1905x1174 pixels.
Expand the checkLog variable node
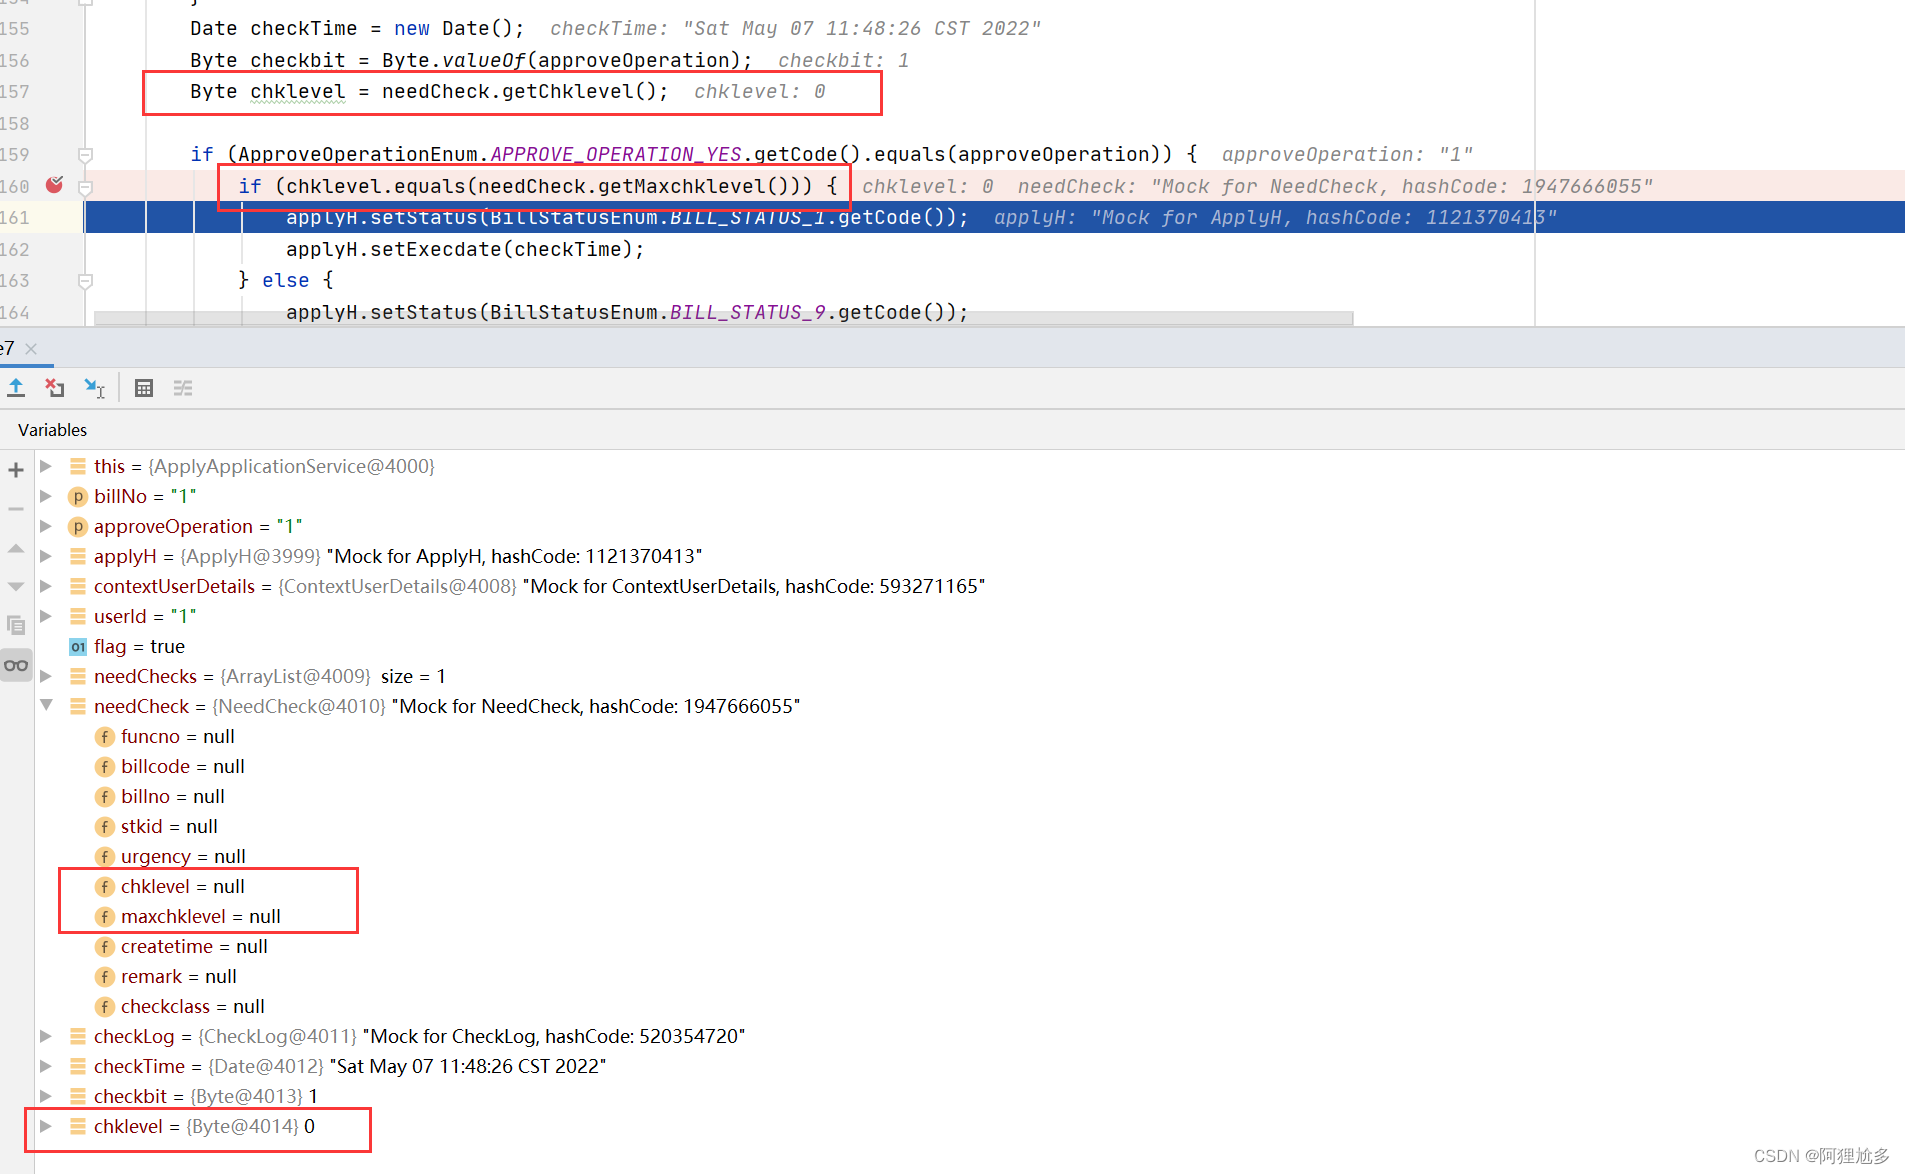(46, 1036)
